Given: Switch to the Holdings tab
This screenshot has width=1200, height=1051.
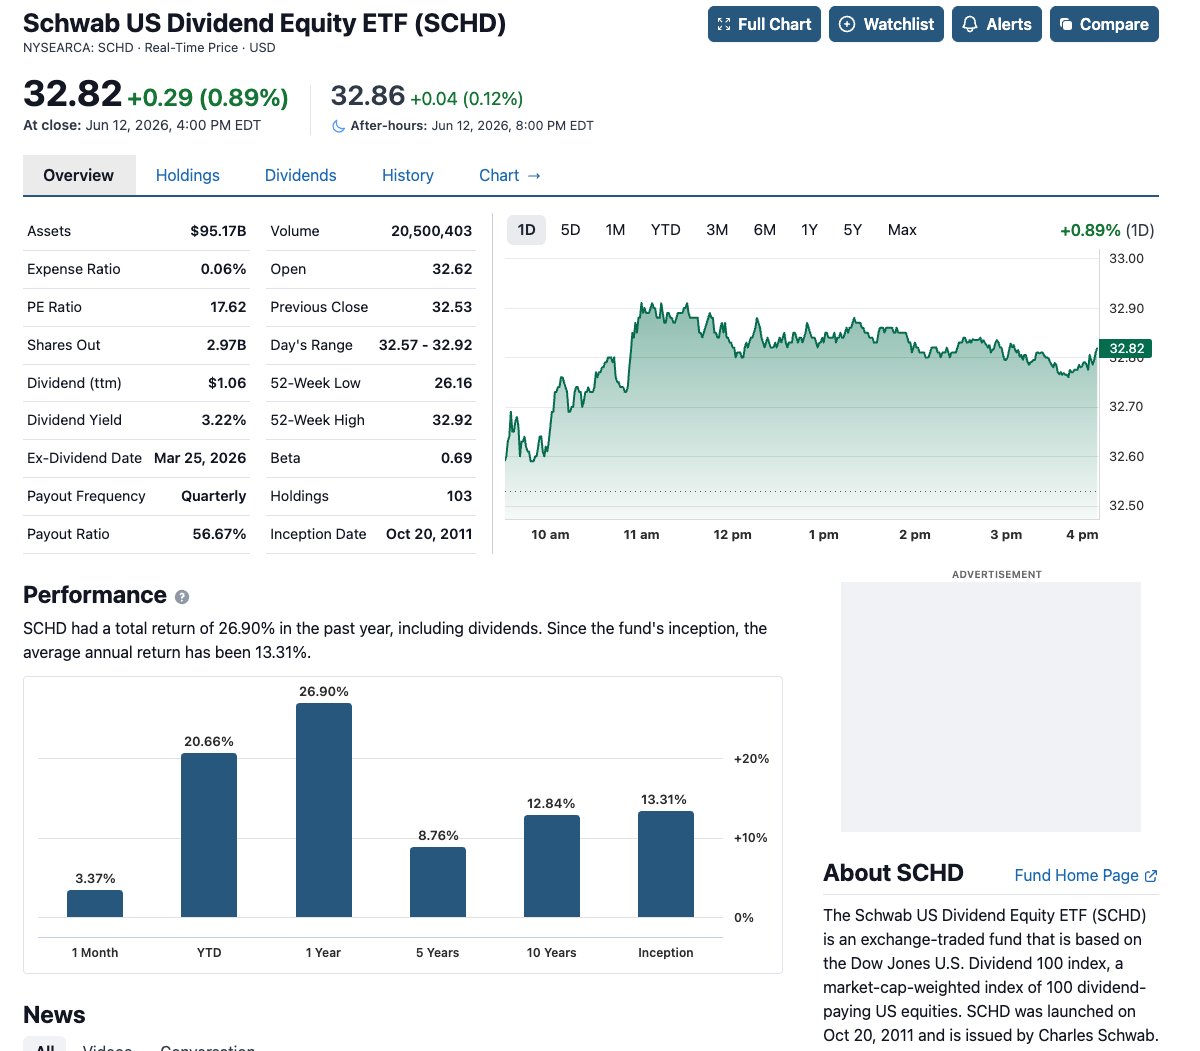Looking at the screenshot, I should [188, 175].
